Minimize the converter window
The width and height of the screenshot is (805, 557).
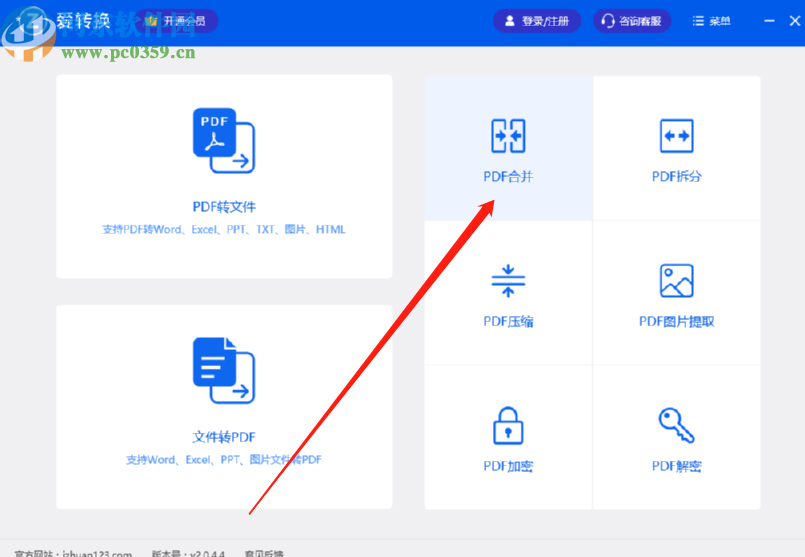point(769,21)
